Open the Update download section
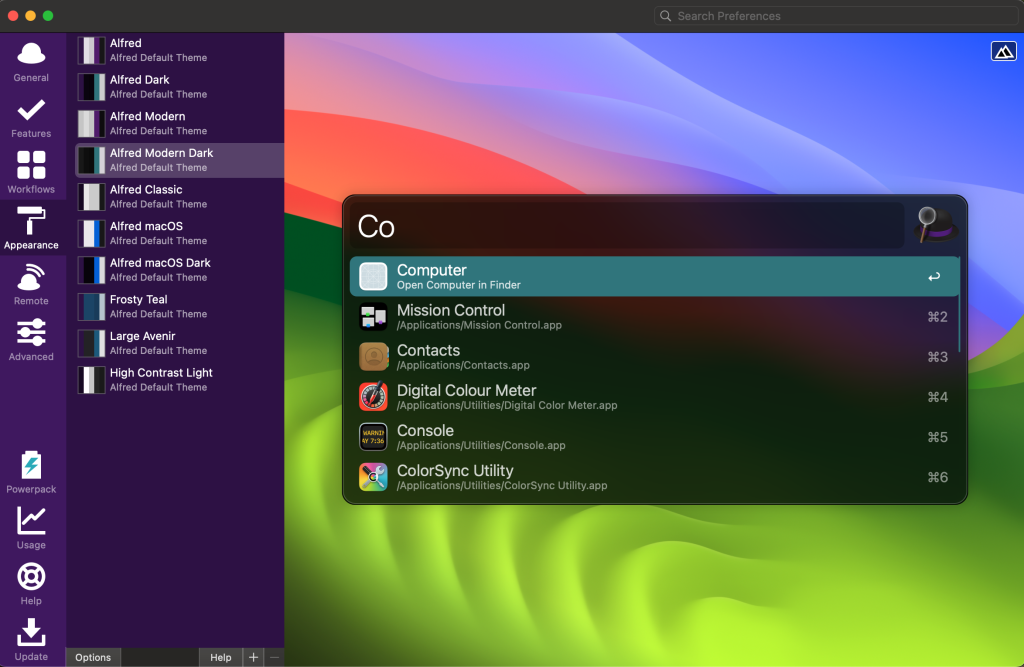Screen dimensions: 1024x667 pyautogui.click(x=31, y=640)
